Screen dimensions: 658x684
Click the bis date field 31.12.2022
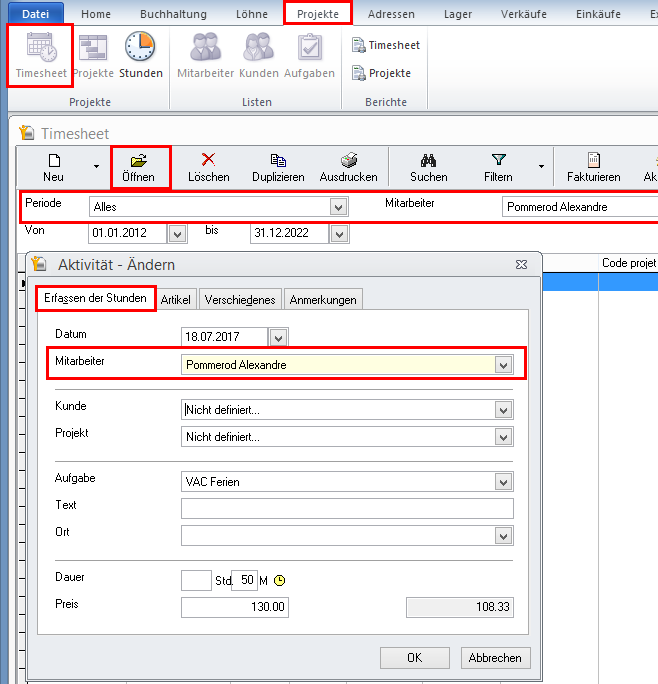290,234
